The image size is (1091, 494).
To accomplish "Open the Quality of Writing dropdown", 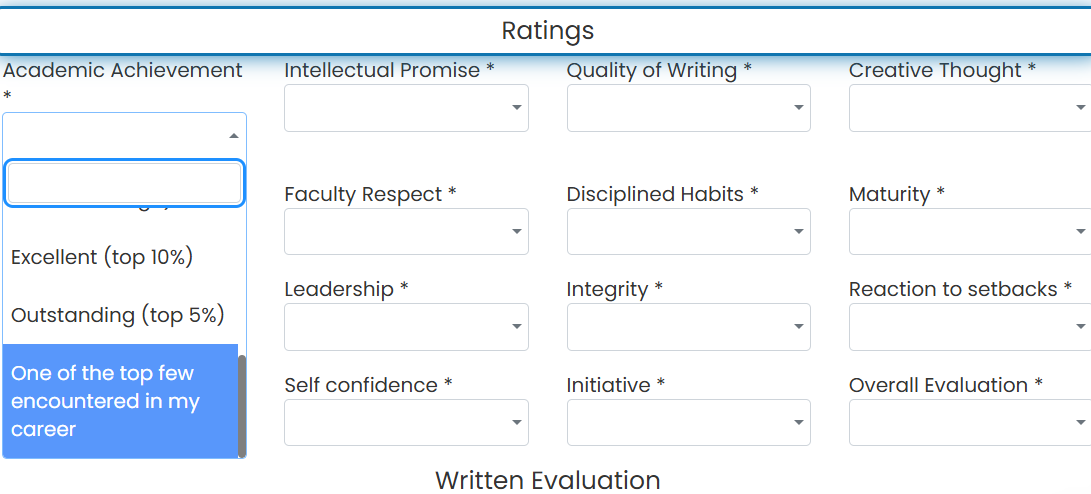I will tap(689, 108).
